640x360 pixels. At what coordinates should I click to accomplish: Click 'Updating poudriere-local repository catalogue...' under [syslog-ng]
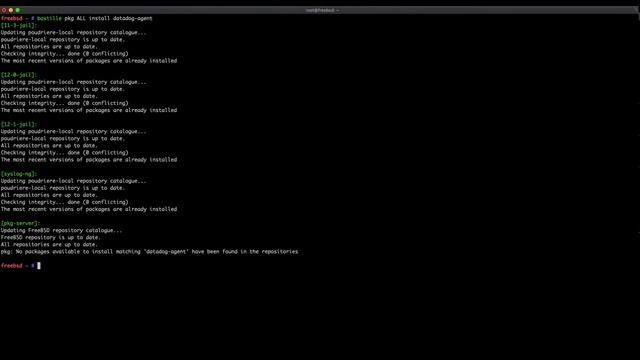tap(73, 181)
